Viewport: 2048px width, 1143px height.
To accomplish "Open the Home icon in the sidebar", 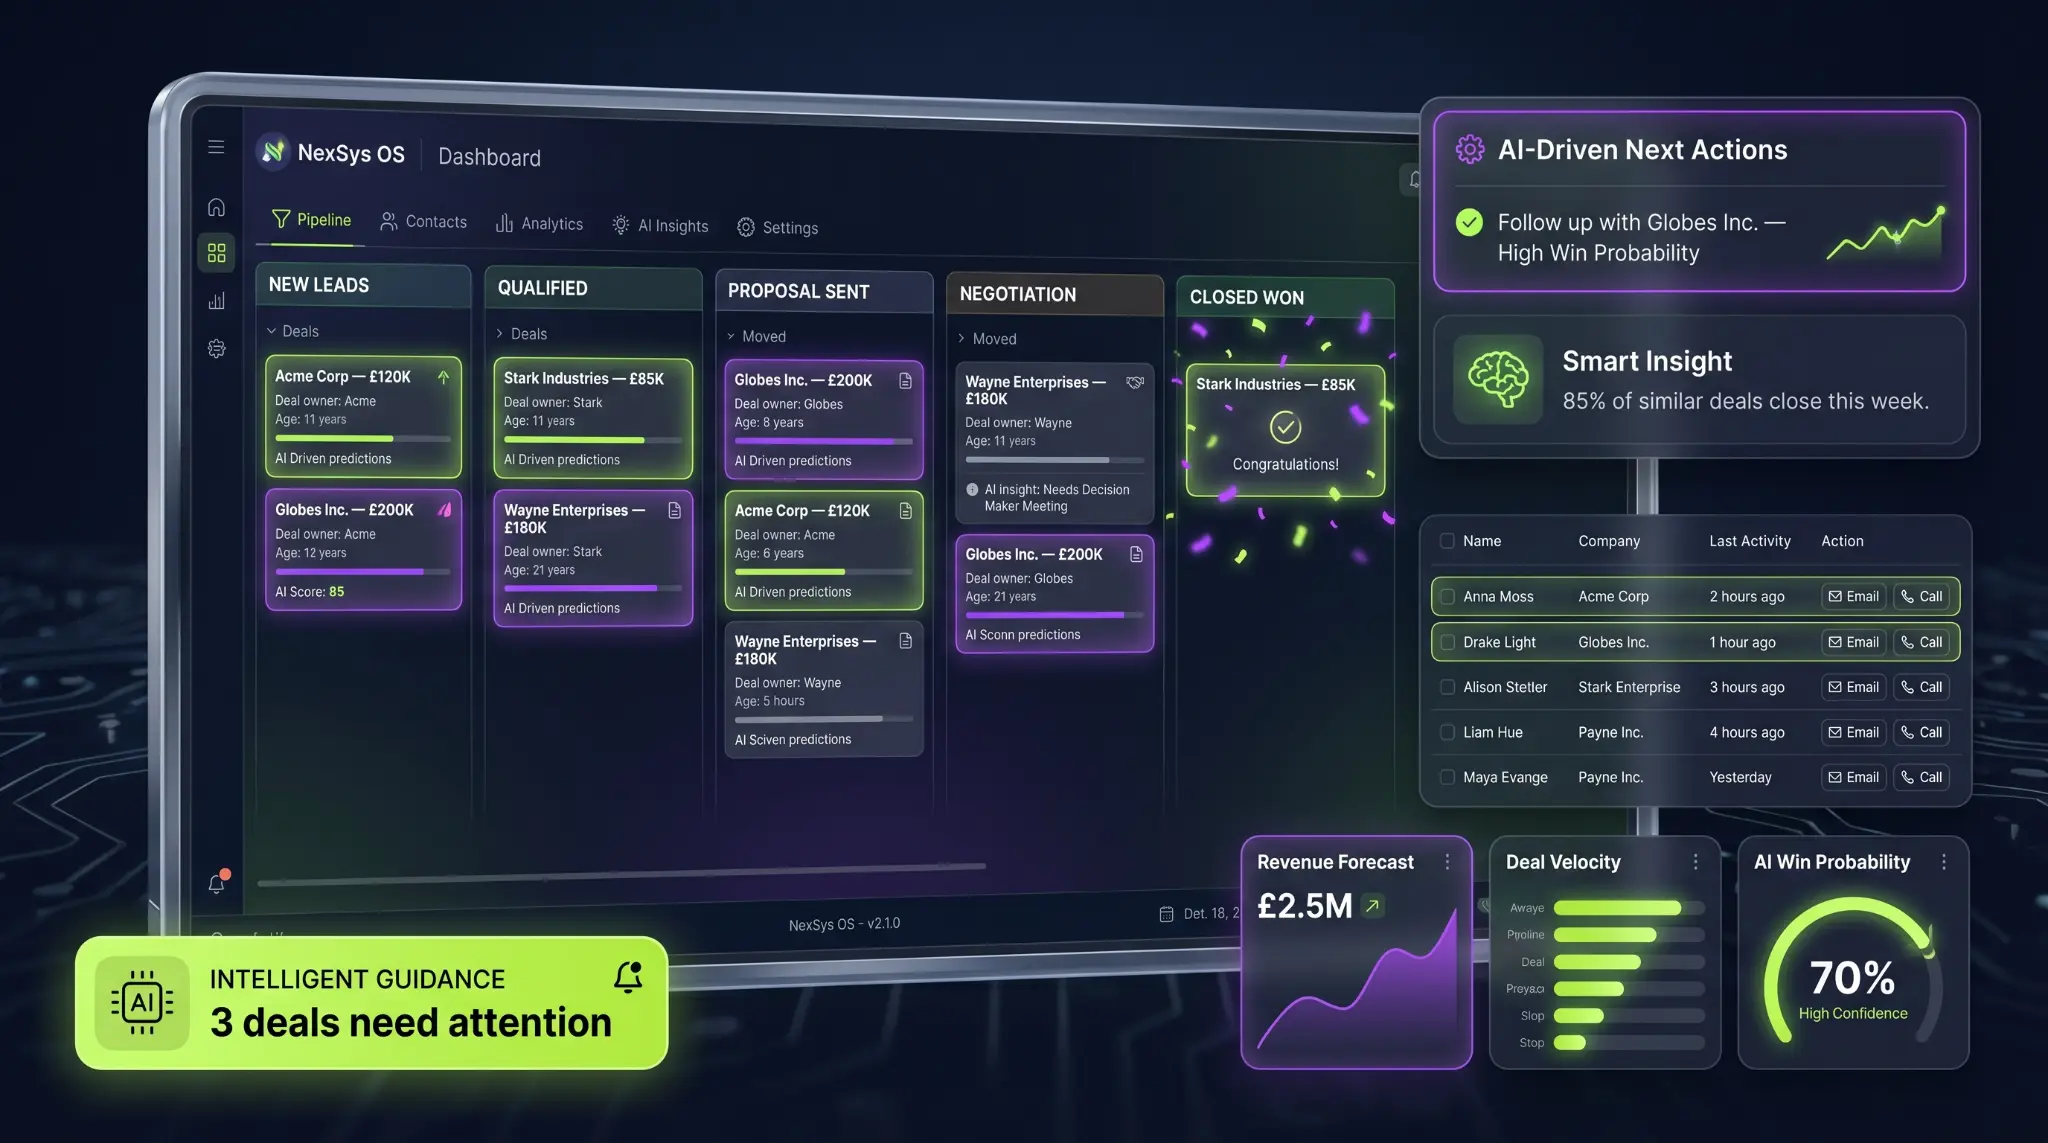I will click(216, 206).
